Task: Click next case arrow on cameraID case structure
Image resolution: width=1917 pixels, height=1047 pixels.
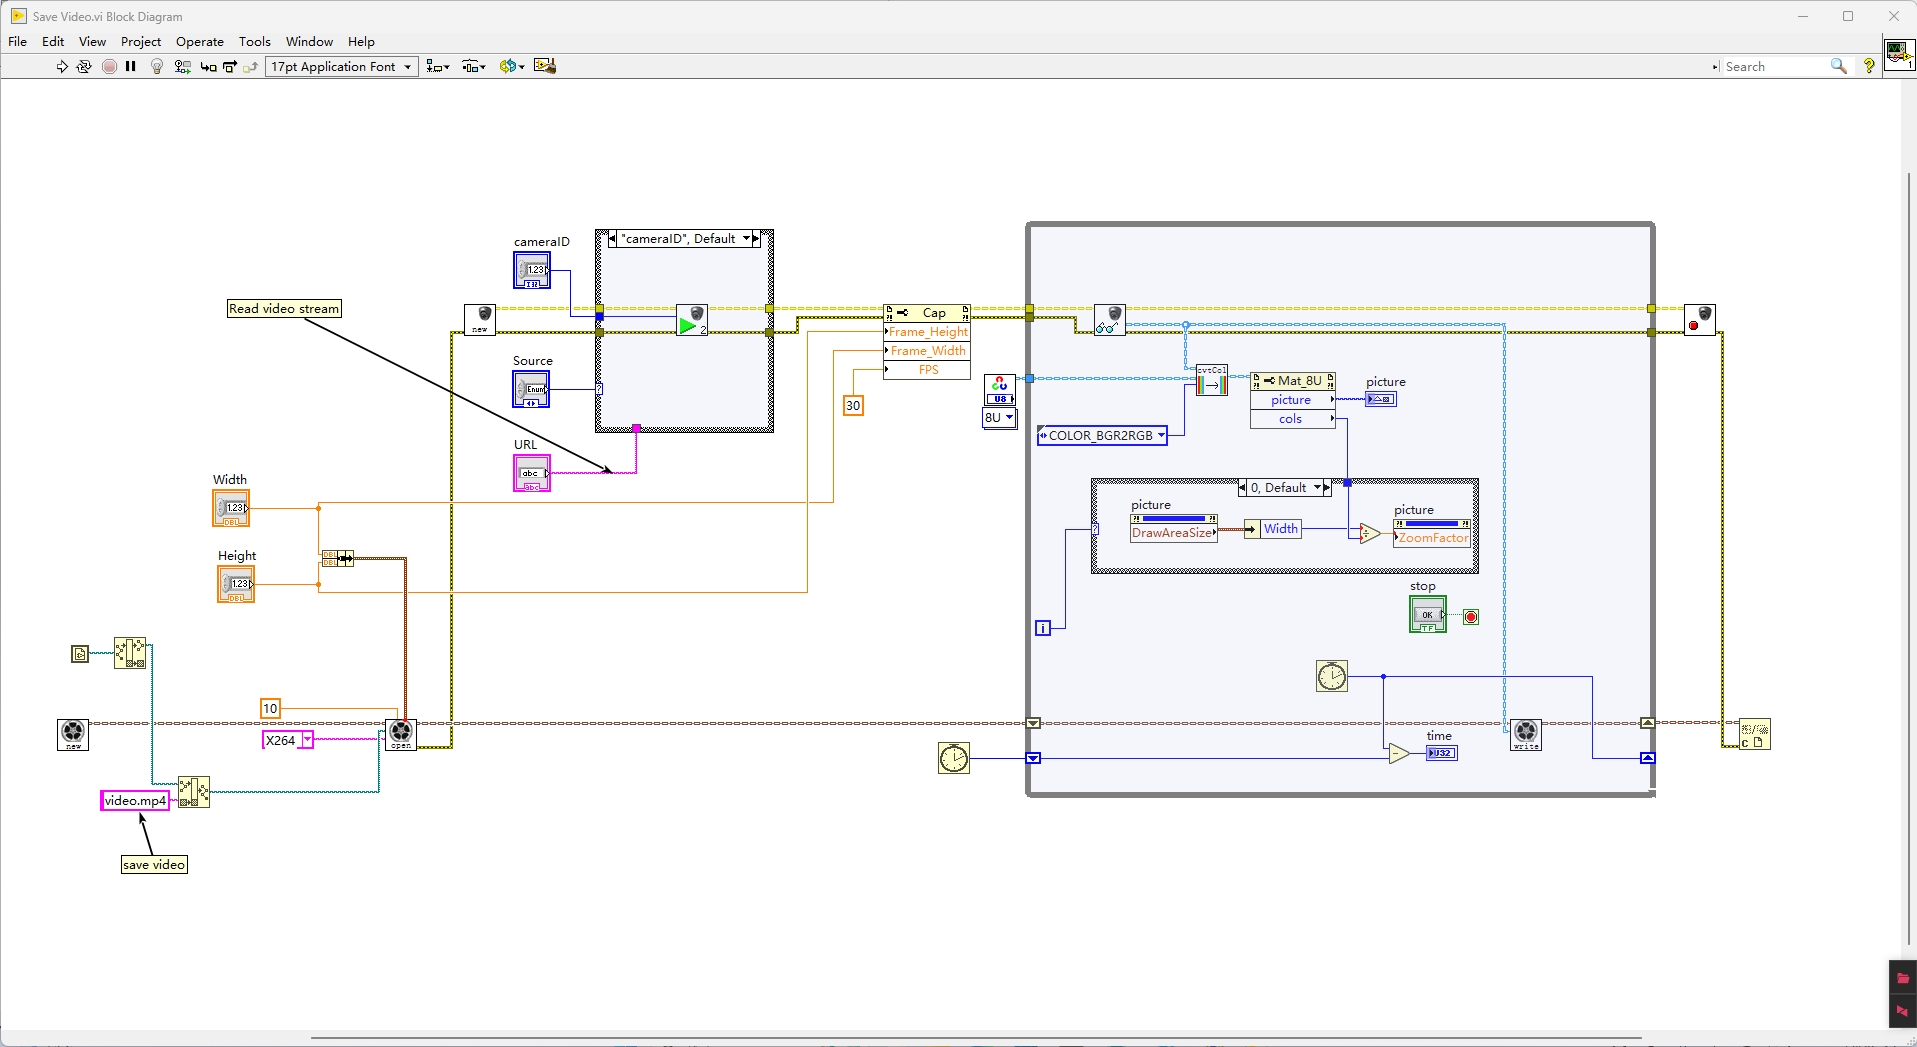Action: pyautogui.click(x=756, y=239)
